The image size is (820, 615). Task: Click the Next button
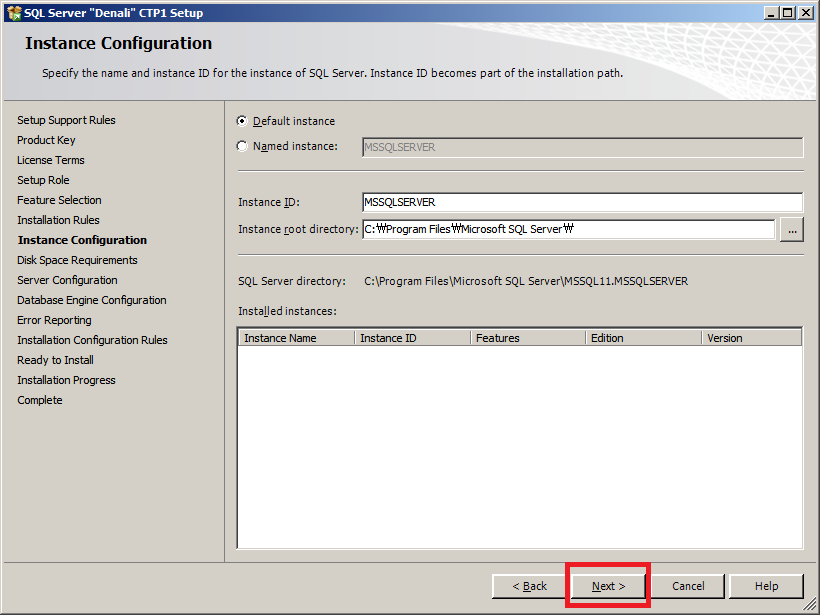pos(608,586)
